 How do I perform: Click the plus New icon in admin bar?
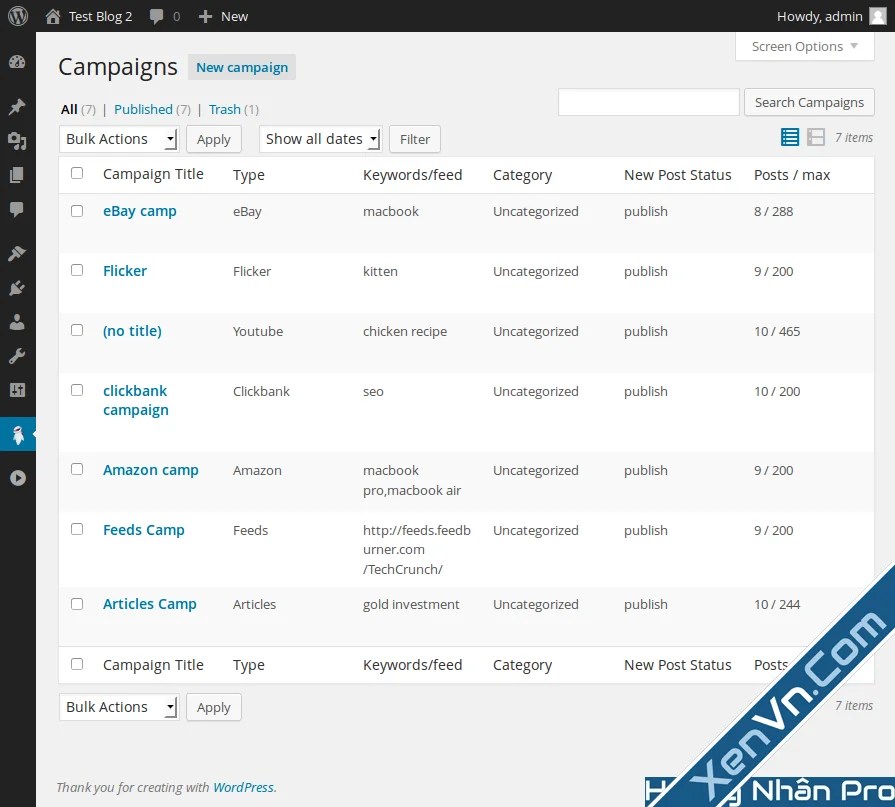click(x=205, y=17)
